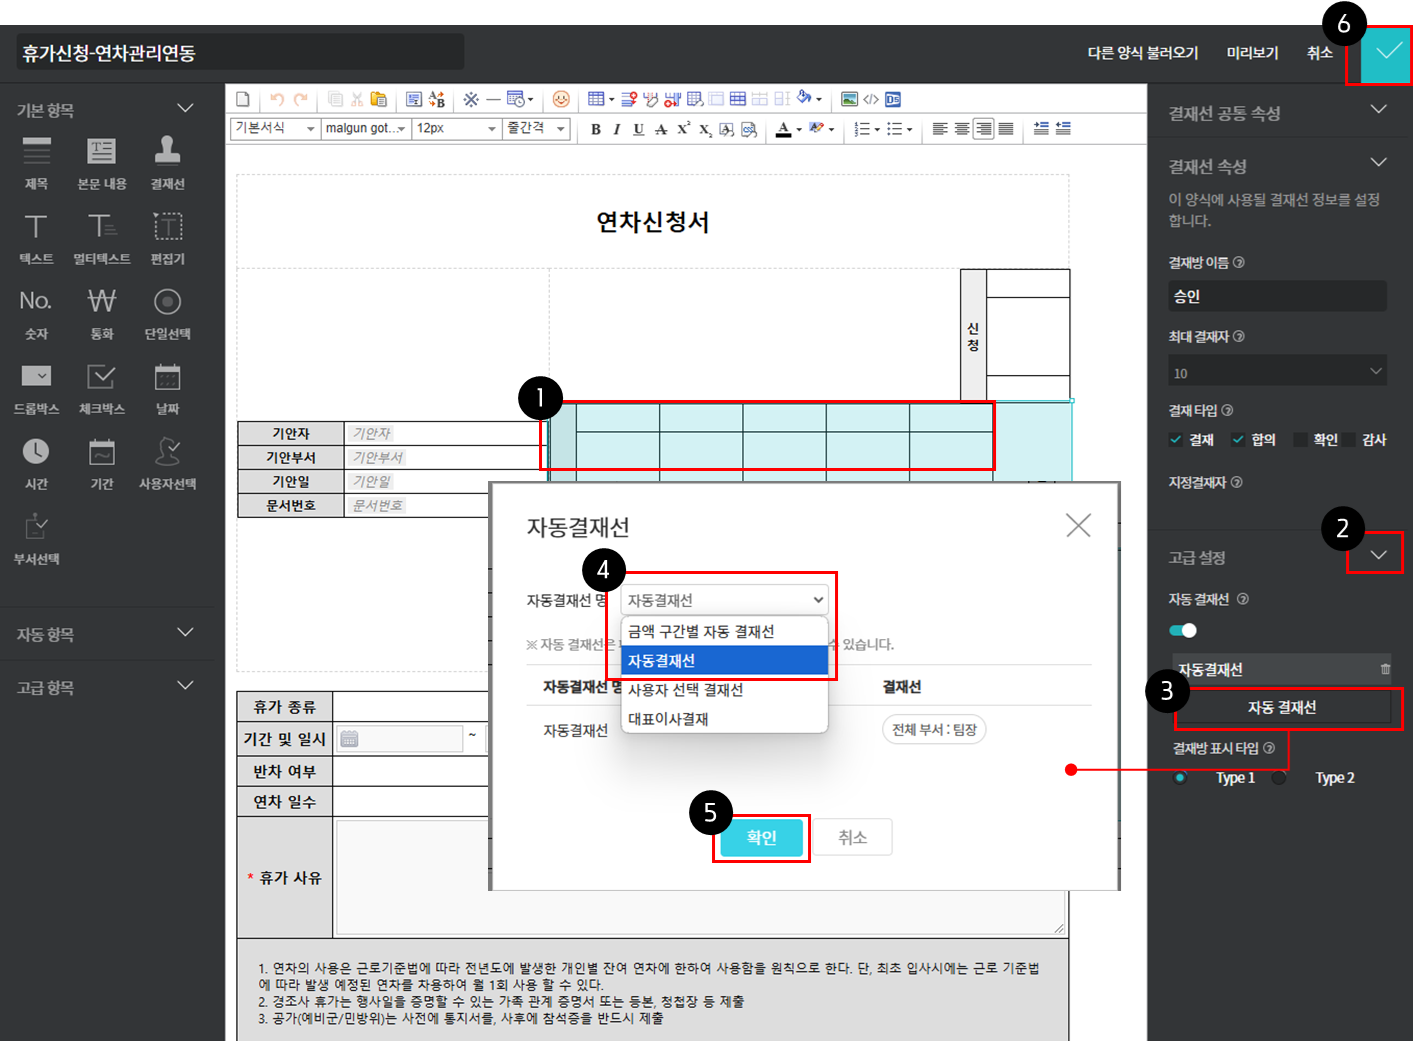Add the 체크박스 checkbox component

pyautogui.click(x=101, y=377)
